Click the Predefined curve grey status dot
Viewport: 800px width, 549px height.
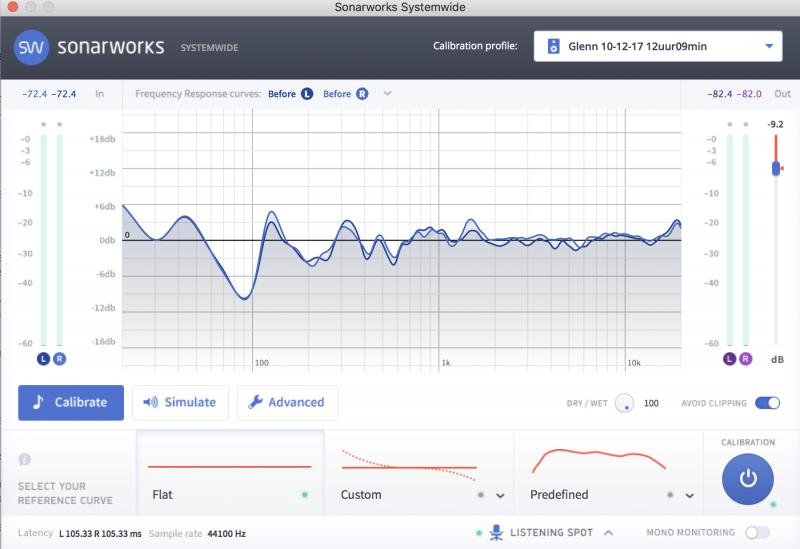(670, 494)
